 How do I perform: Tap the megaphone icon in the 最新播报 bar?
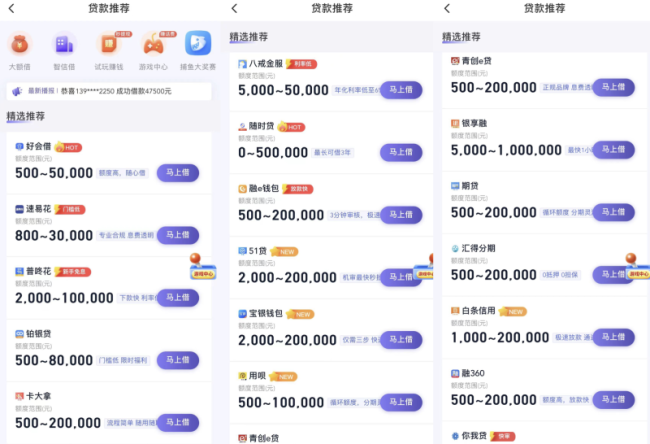pos(17,91)
